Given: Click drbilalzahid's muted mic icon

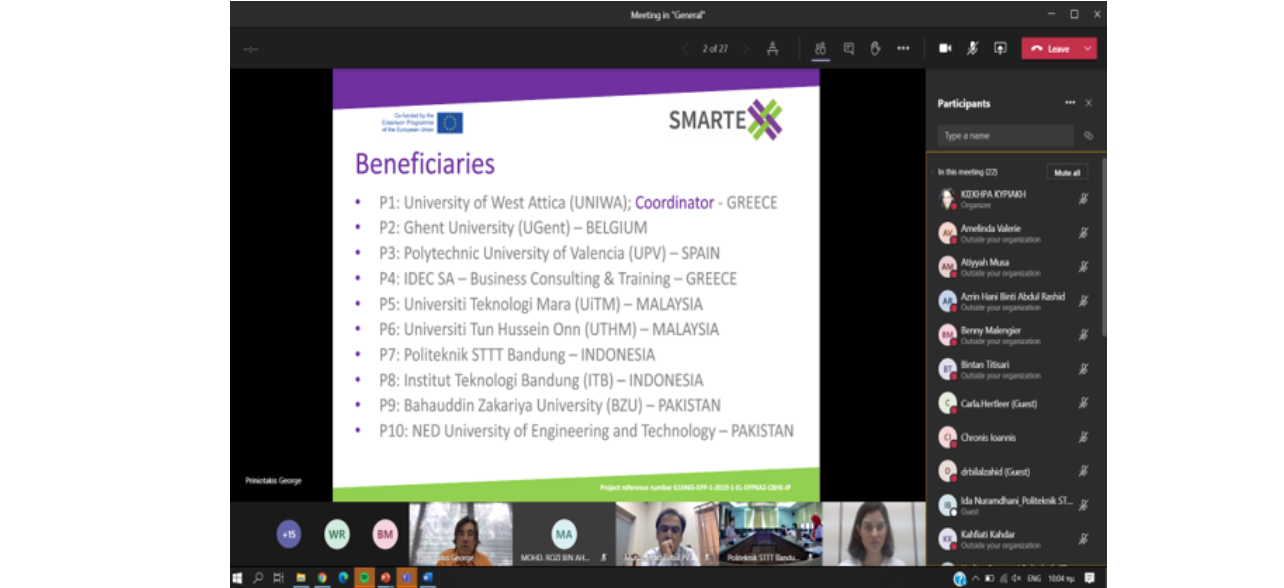Looking at the screenshot, I should click(1083, 471).
